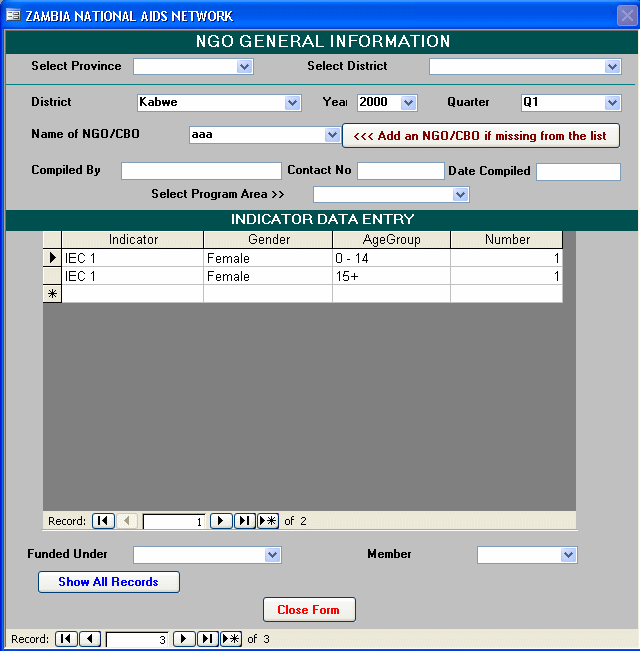Image resolution: width=640 pixels, height=651 pixels.
Task: Add new record in indicator subform navigator
Action: tap(268, 521)
